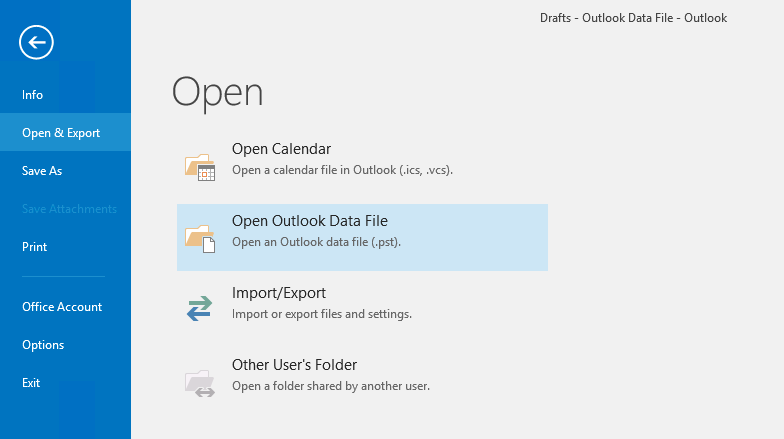Click the 'Import or export files and settings' description
The height and width of the screenshot is (439, 784).
[322, 314]
